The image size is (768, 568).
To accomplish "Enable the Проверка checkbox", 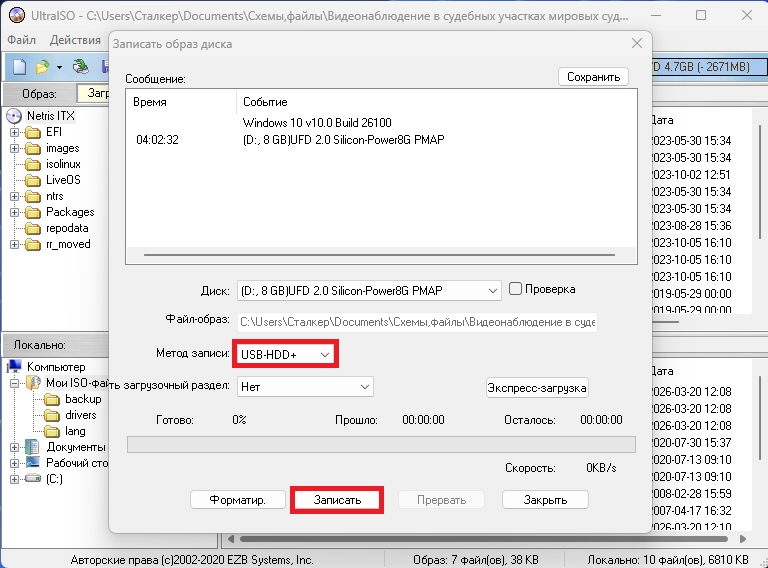I will [x=515, y=288].
